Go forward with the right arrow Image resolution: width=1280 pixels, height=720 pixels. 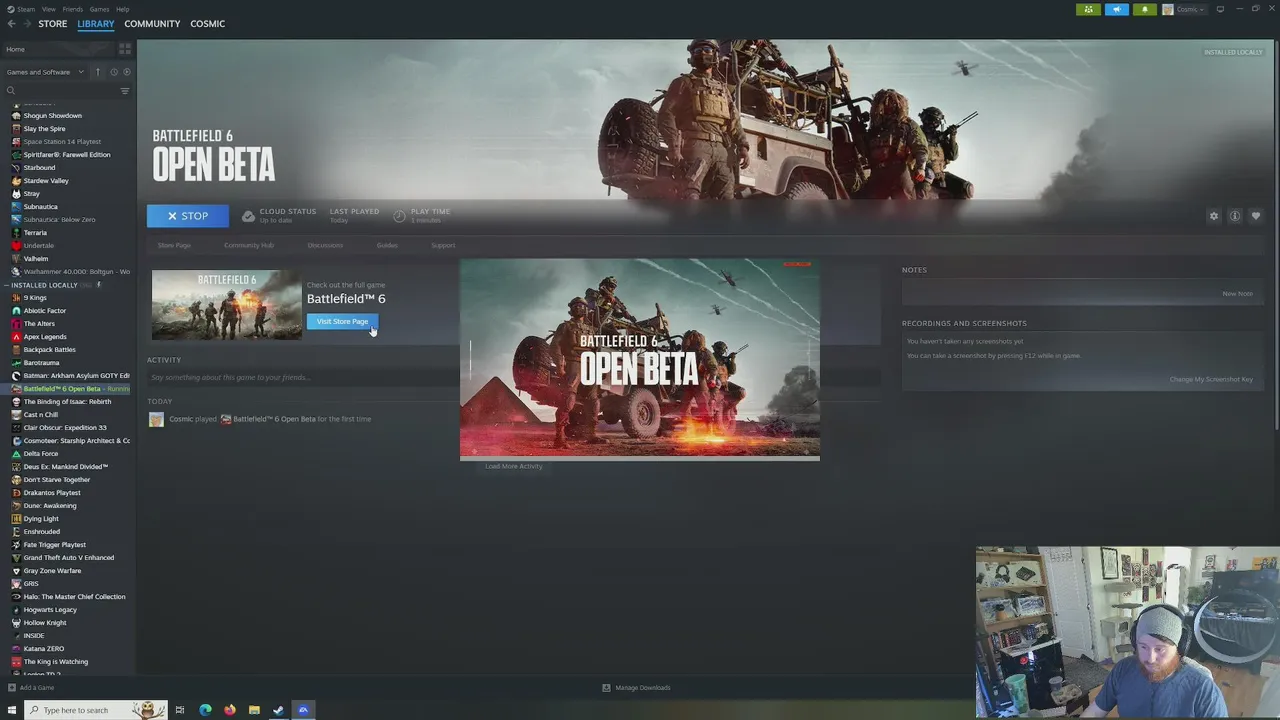[x=27, y=24]
